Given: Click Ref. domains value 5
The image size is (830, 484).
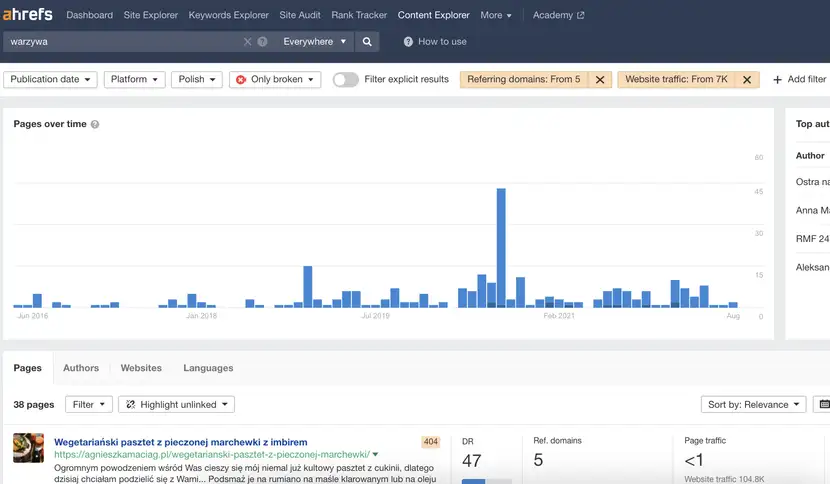Looking at the screenshot, I should [538, 460].
